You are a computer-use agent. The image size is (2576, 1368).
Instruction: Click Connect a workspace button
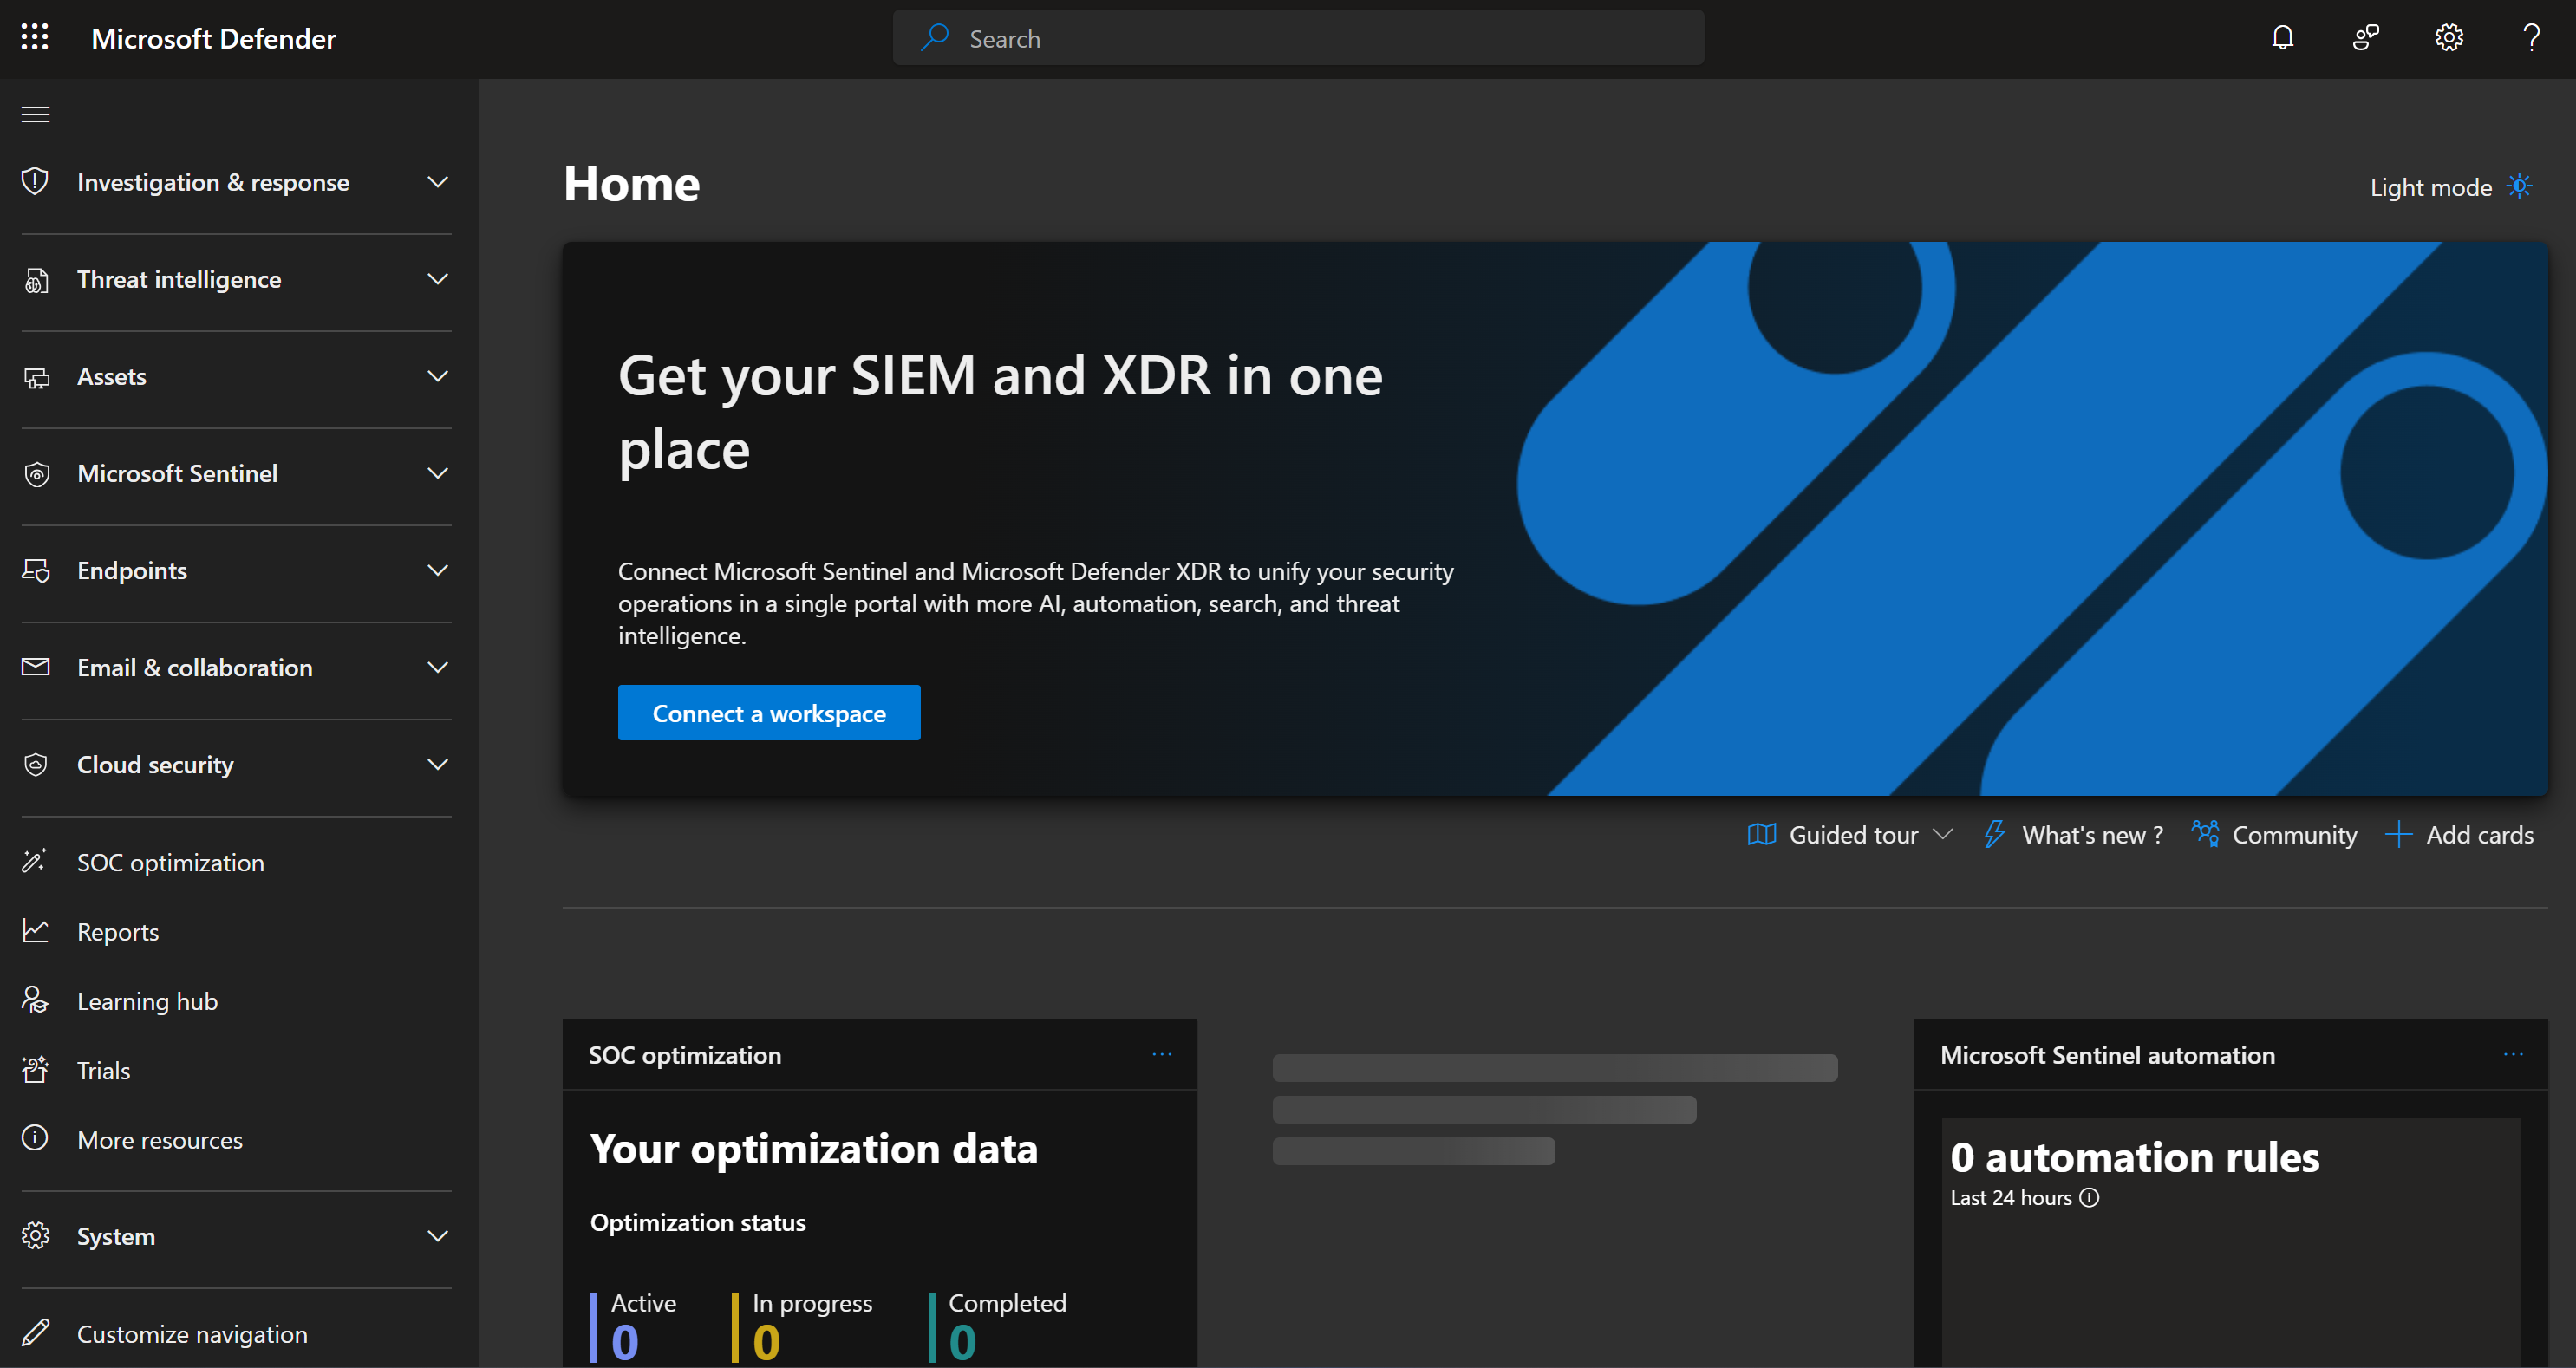point(768,713)
